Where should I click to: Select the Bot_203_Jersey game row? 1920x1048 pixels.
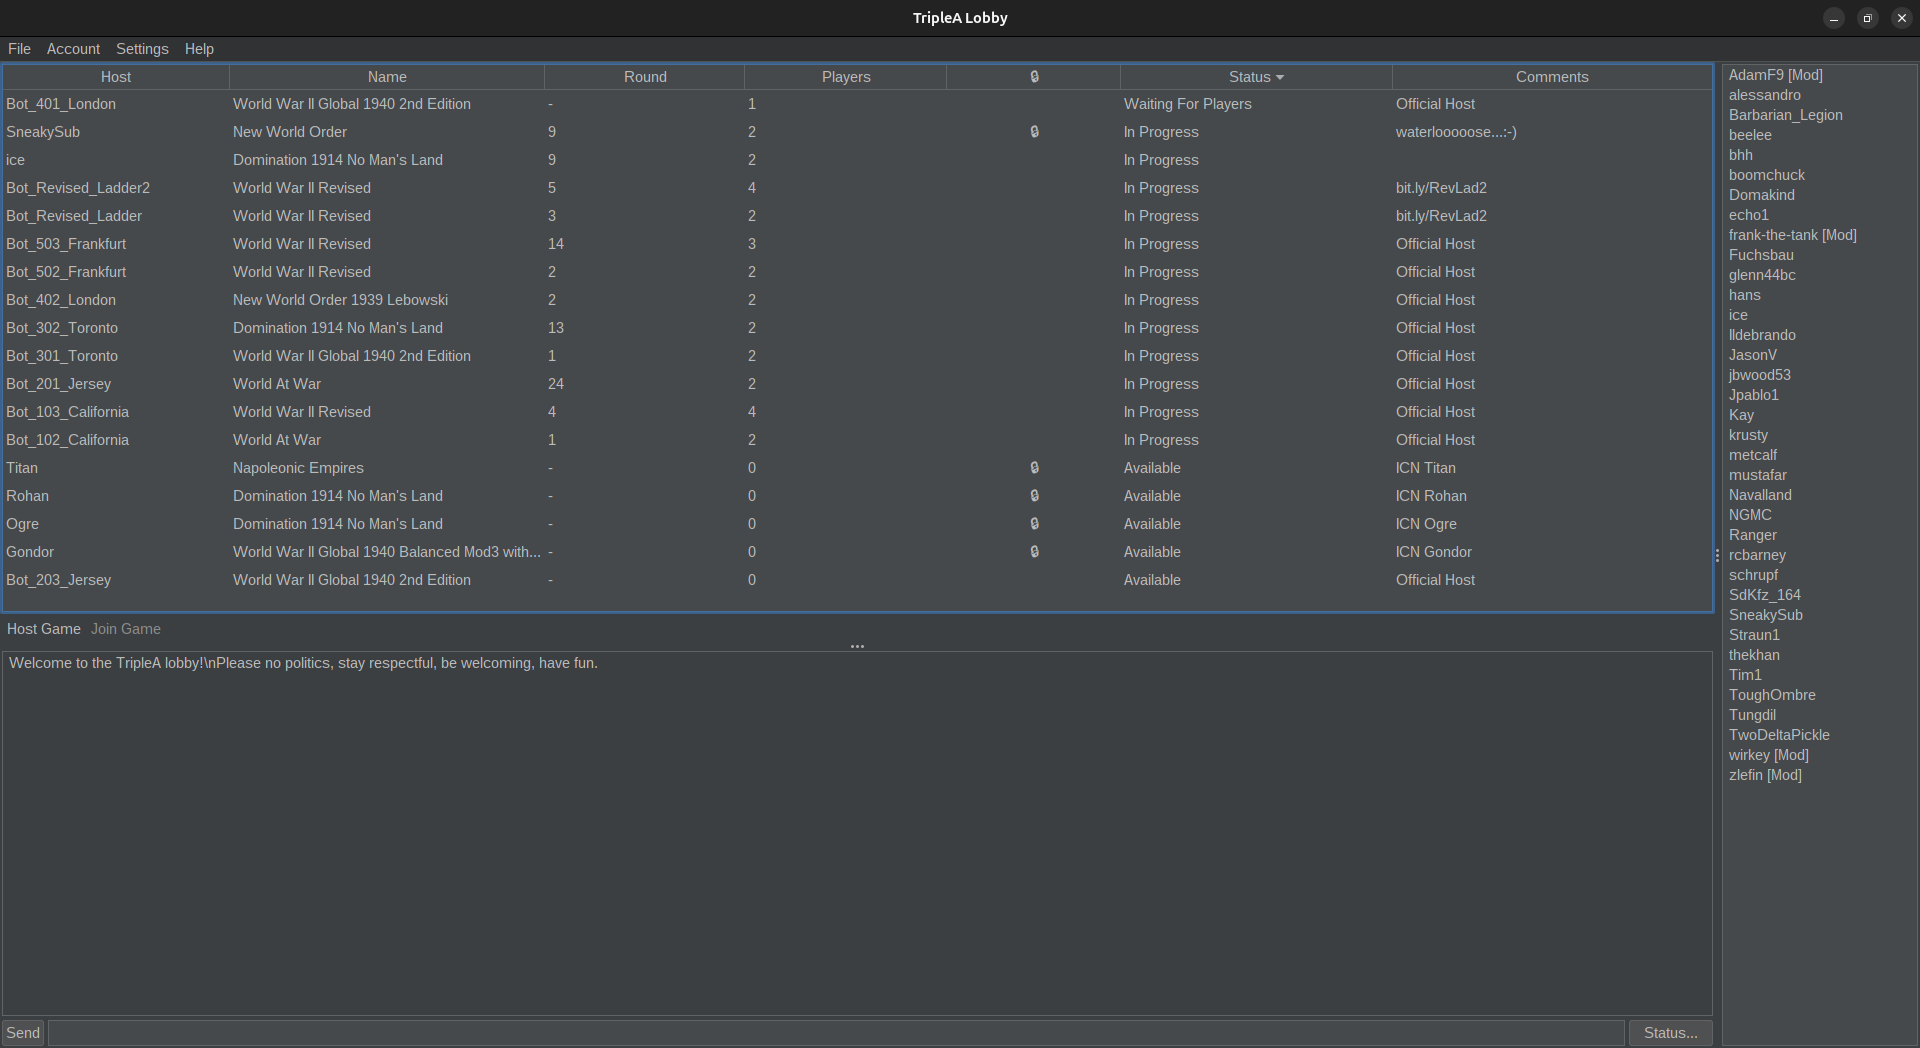tap(857, 580)
